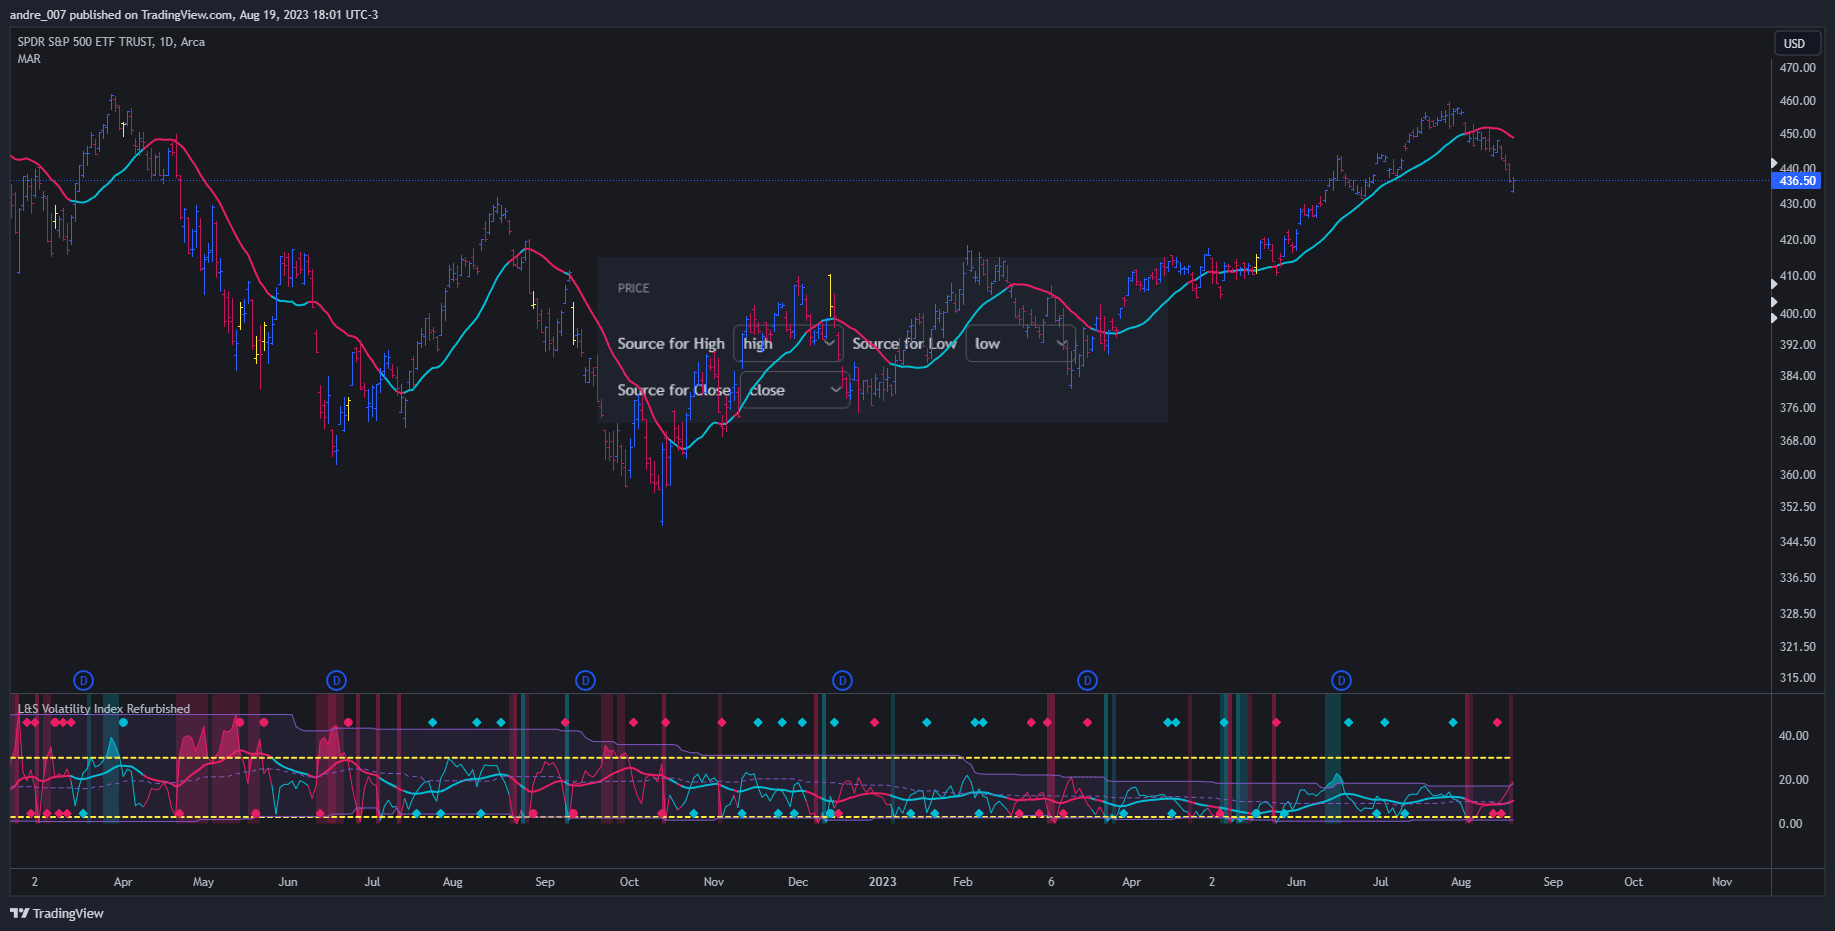The height and width of the screenshot is (931, 1835).
Task: Click the 392.00 price axis label
Action: click(x=1797, y=345)
